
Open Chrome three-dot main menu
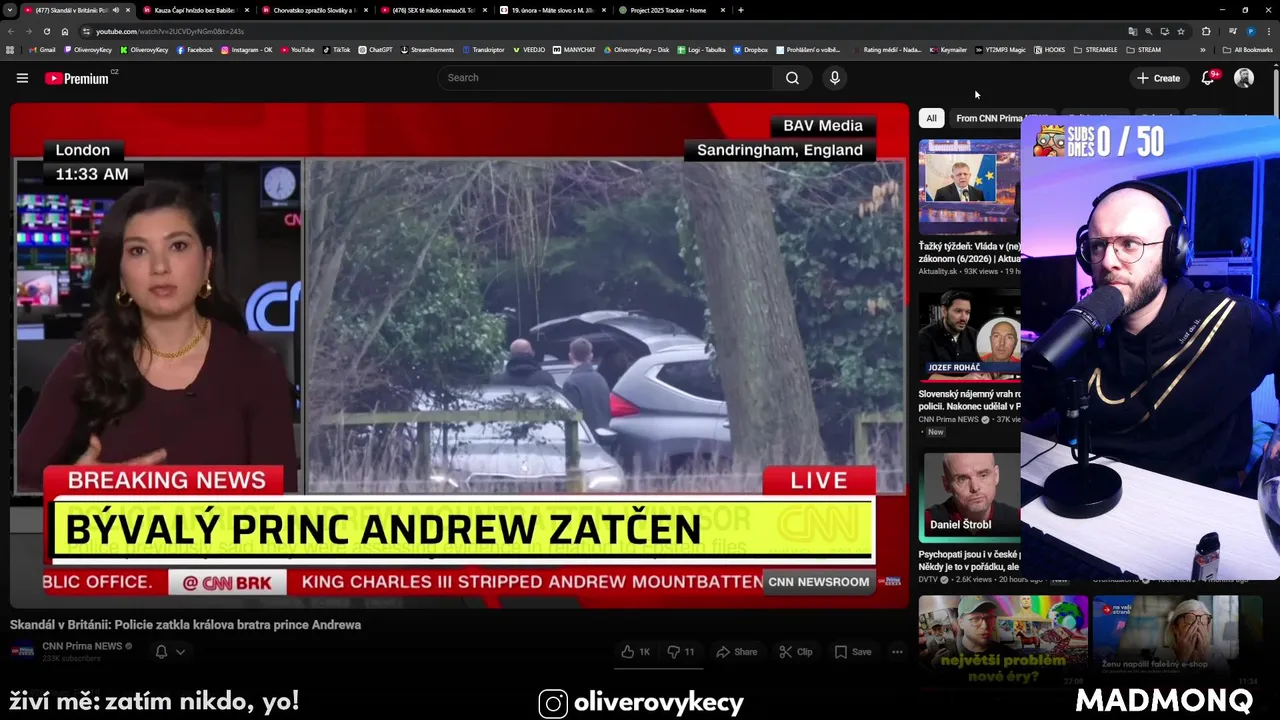[x=1268, y=31]
